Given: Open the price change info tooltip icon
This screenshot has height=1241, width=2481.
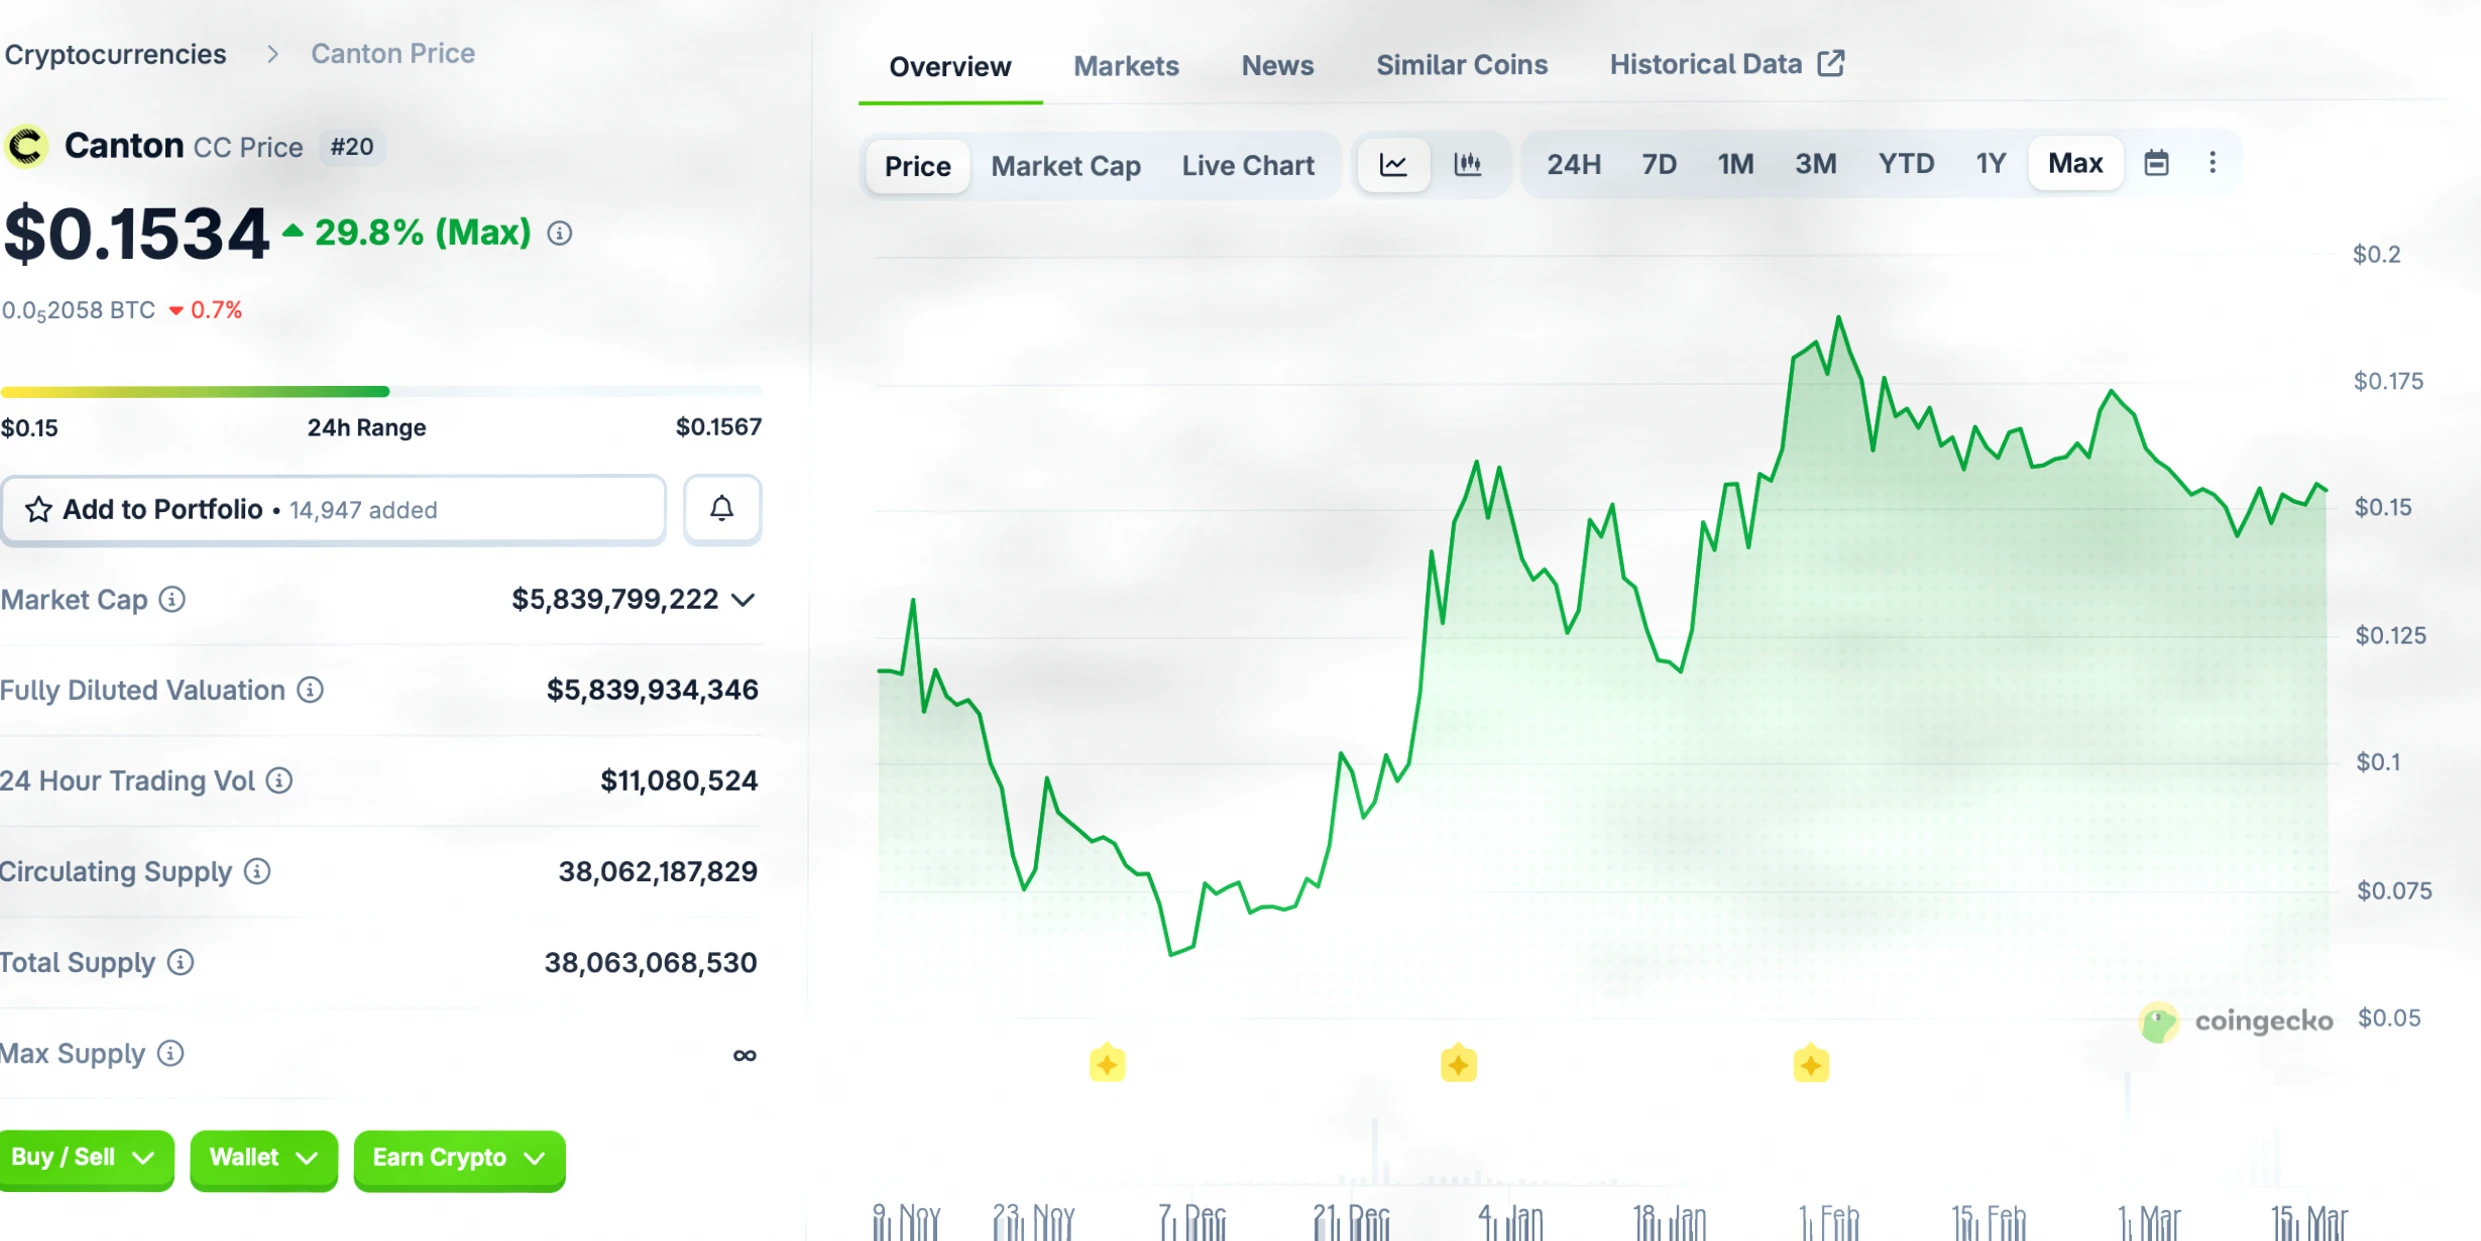Looking at the screenshot, I should [560, 233].
